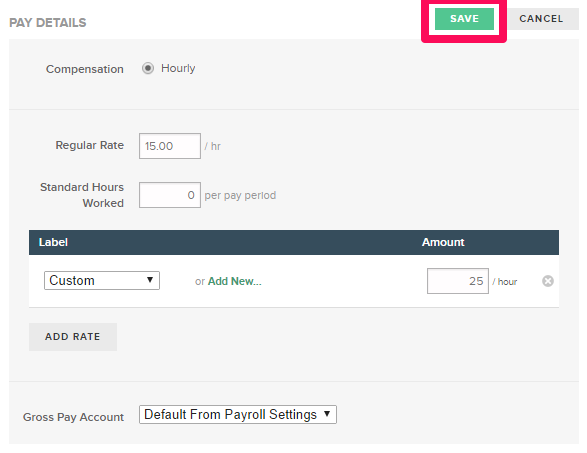This screenshot has height=453, width=587.
Task: Click the Standard Hours Worked label
Action: [82, 195]
